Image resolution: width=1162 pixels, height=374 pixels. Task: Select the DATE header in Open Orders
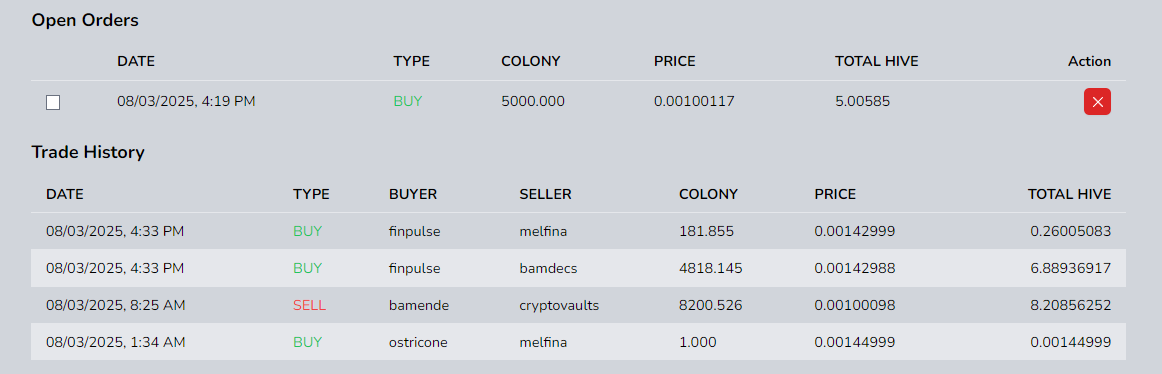pyautogui.click(x=136, y=61)
